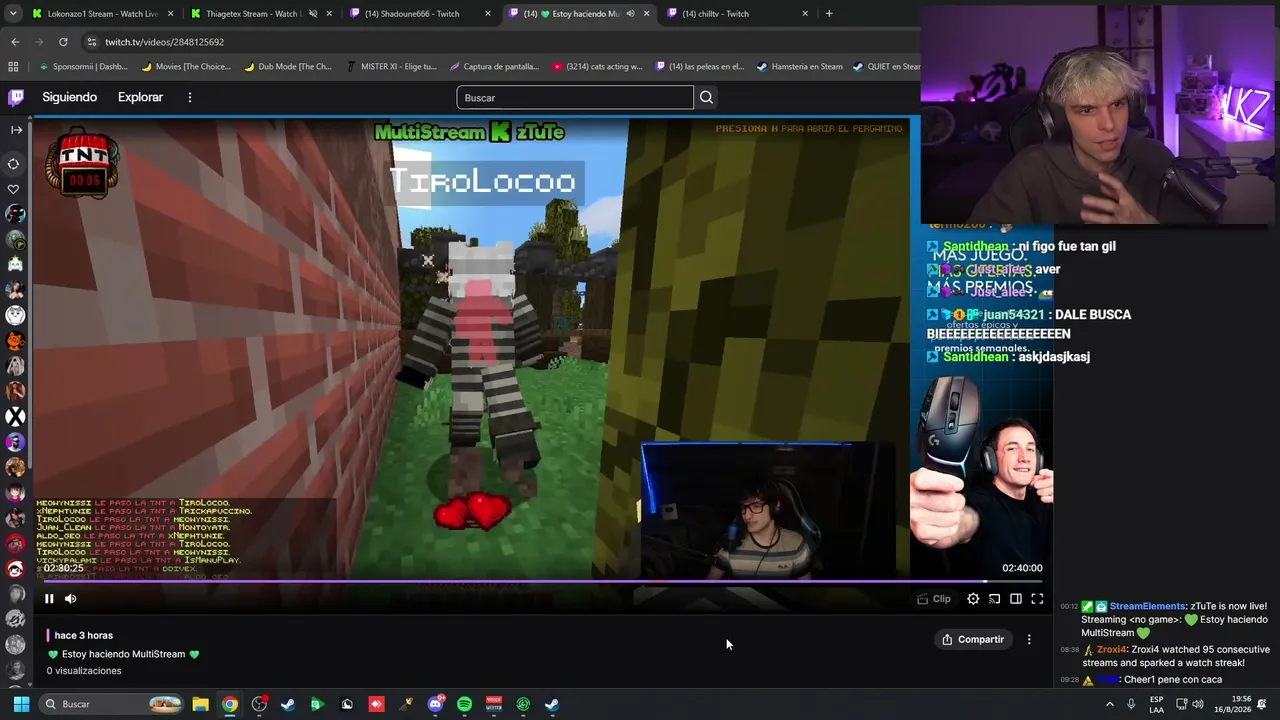The height and width of the screenshot is (720, 1280).
Task: Enter fullscreen on the video player
Action: (x=1037, y=599)
